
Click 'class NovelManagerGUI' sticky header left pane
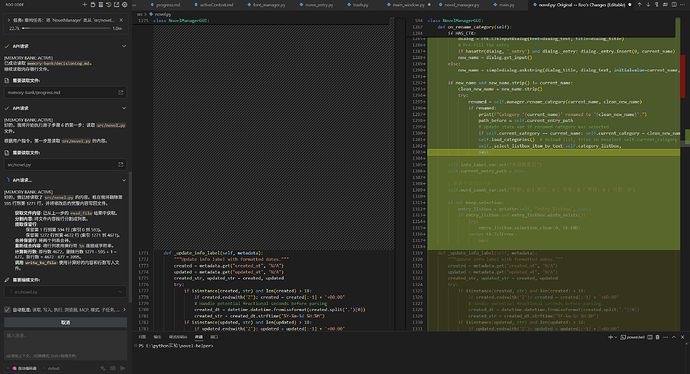tap(181, 21)
